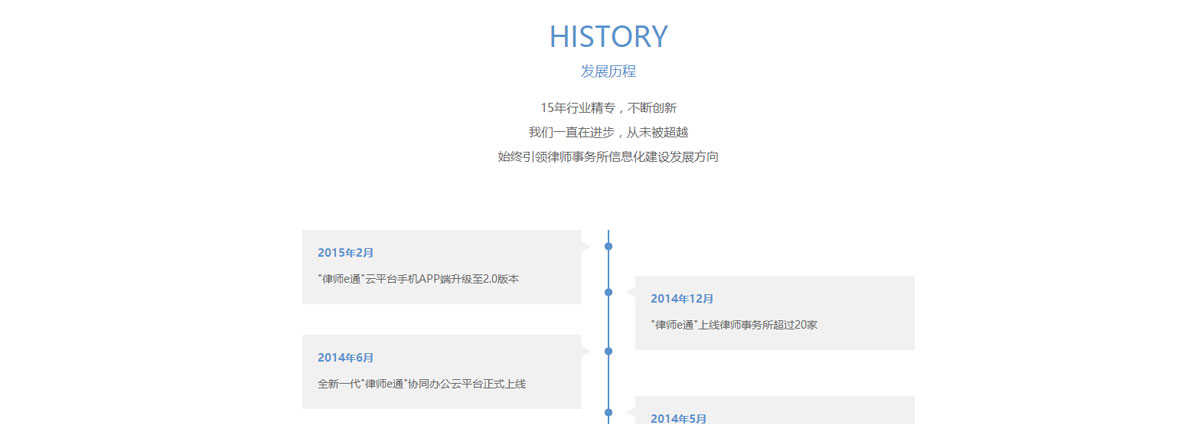
Task: Click the timeline dot for 2015年2月
Action: click(608, 245)
